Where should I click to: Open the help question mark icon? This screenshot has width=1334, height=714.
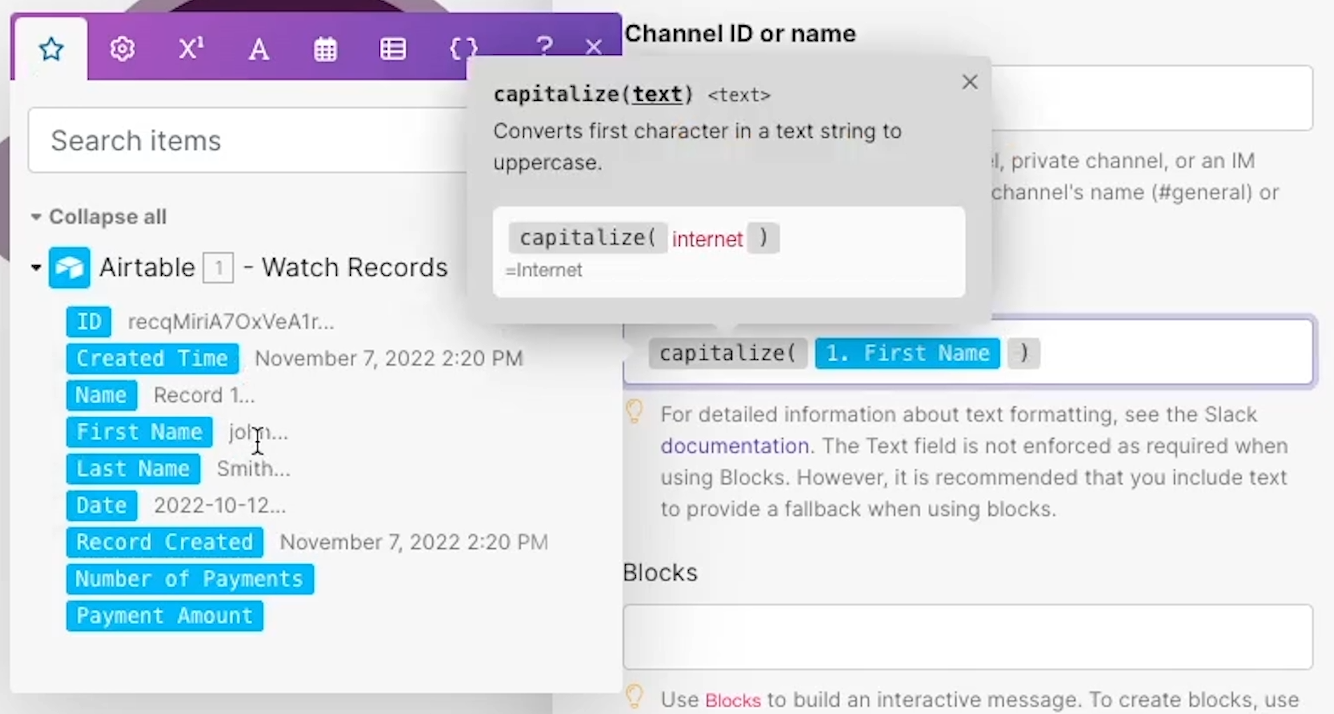point(543,48)
